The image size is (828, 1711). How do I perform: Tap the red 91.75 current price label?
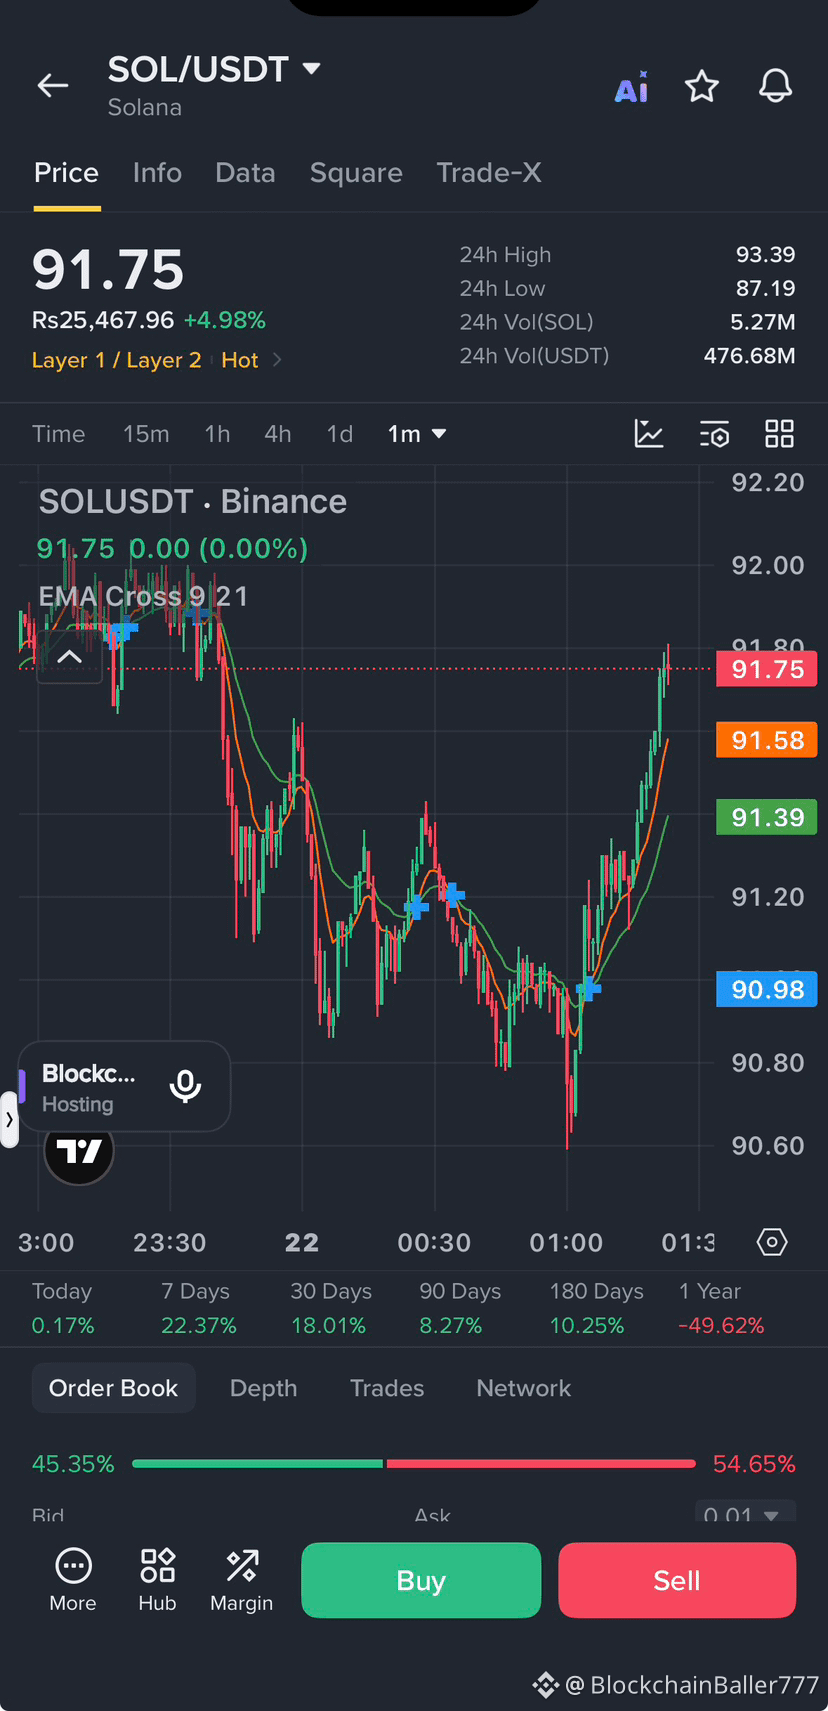coord(767,669)
